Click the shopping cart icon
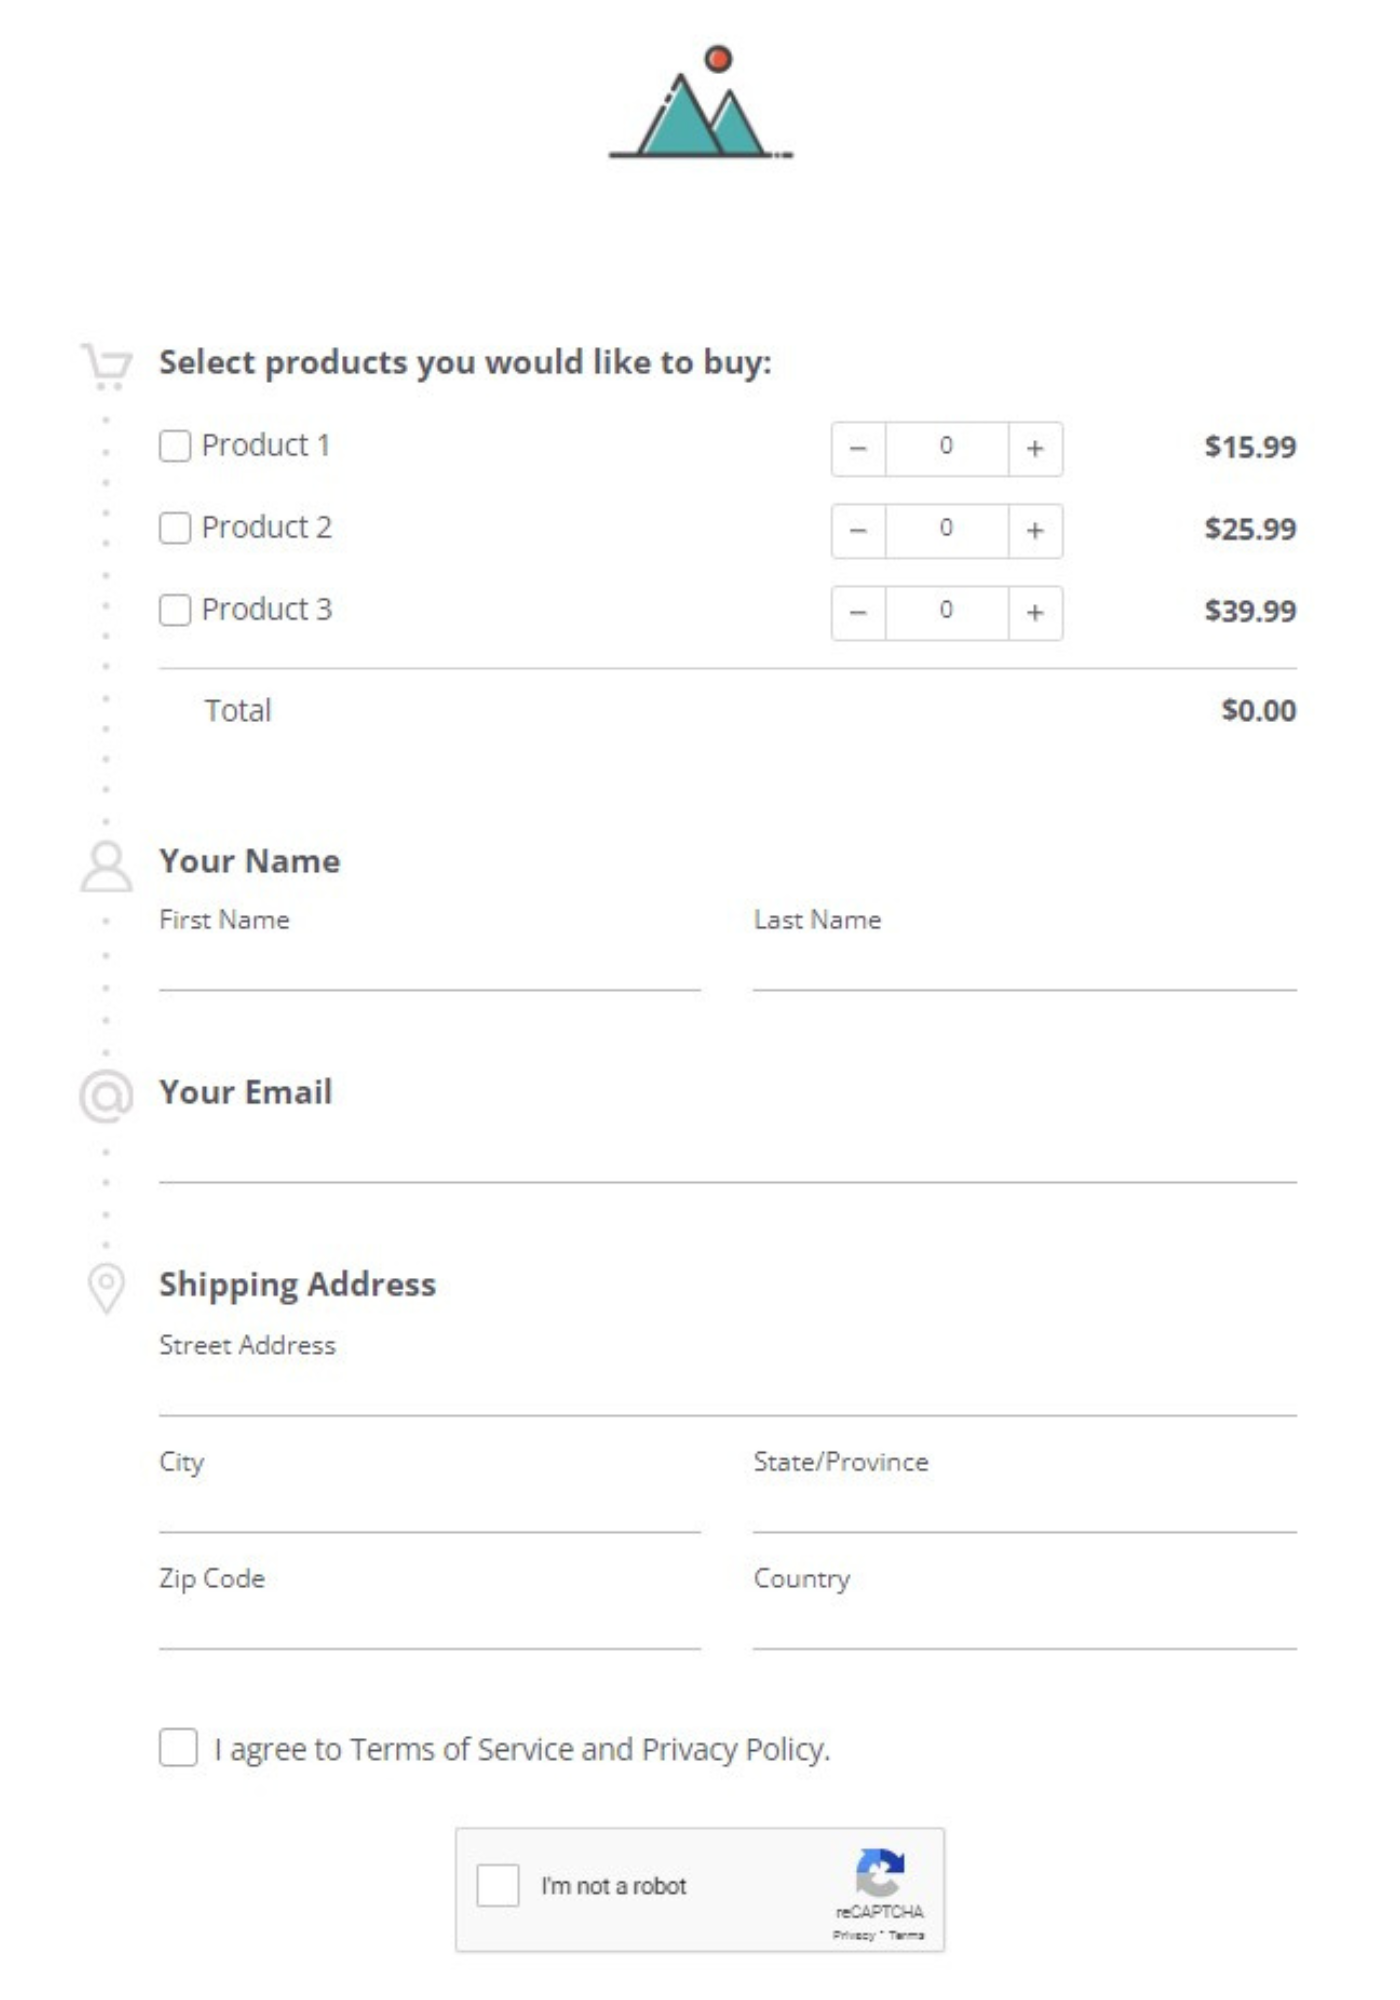Viewport: 1400px width, 2000px height. [x=106, y=365]
